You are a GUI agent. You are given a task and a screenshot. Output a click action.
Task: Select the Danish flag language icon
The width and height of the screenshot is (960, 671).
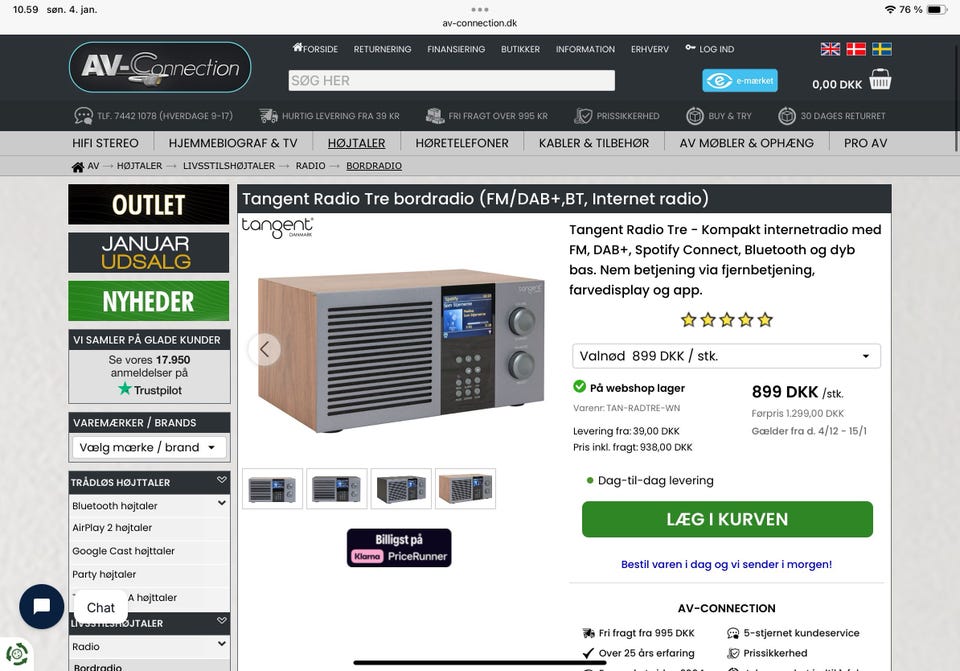856,49
